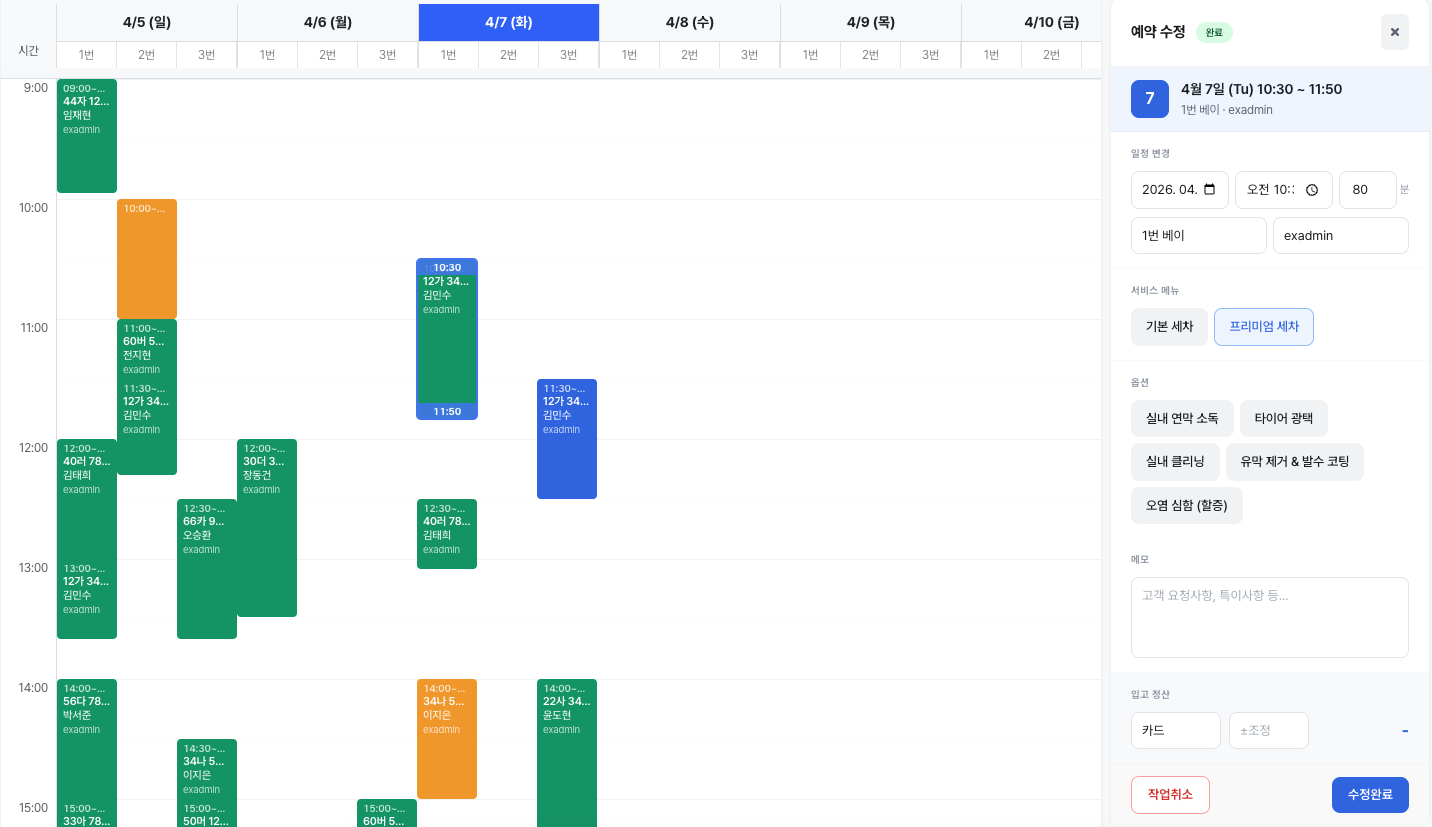Open the 1번 베이 bay dropdown
The height and width of the screenshot is (827, 1432).
[1198, 236]
